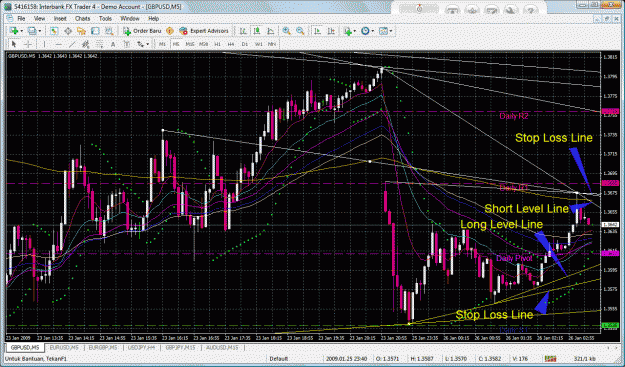Select the Long Level Line label

(501, 224)
